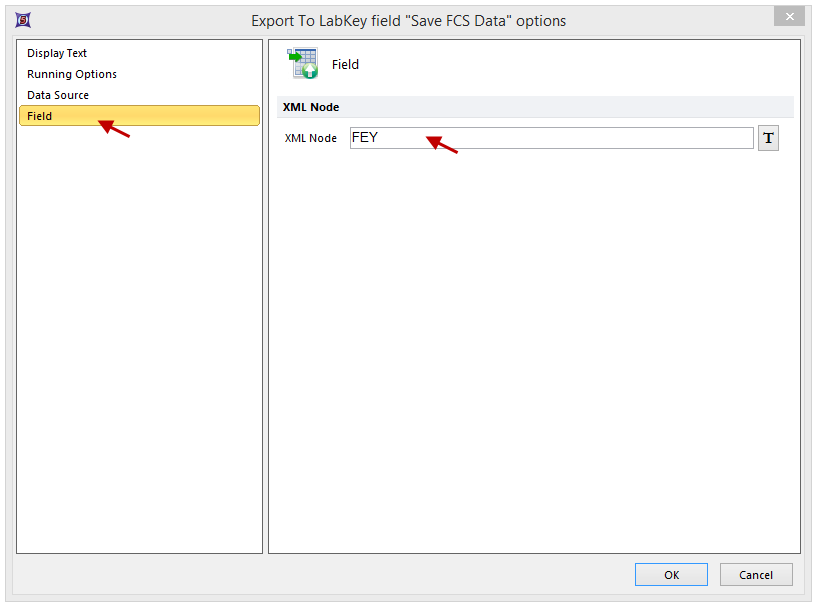Click the Field heading text next to icon

click(x=345, y=64)
